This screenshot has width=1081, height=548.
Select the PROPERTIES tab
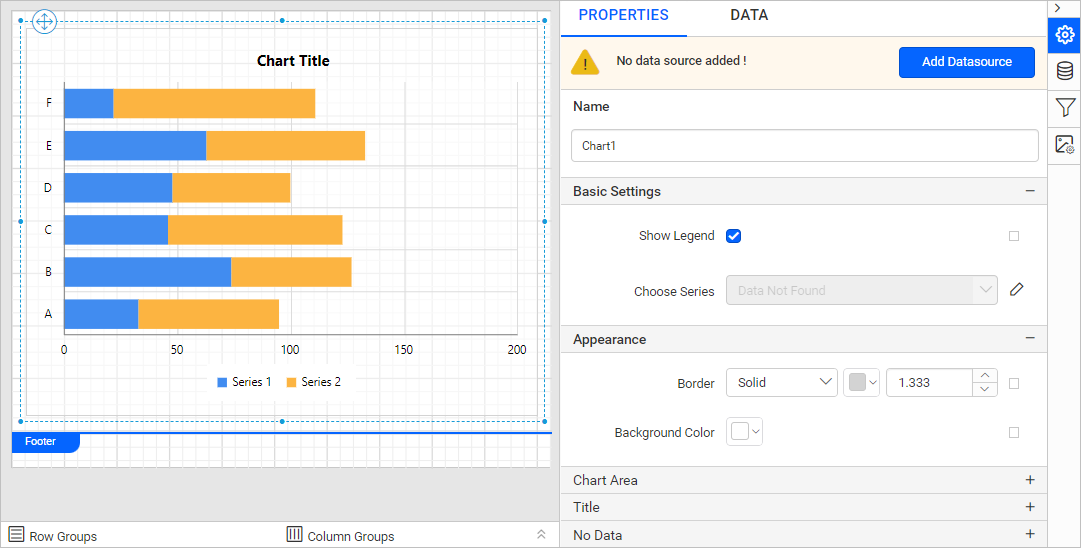[623, 15]
